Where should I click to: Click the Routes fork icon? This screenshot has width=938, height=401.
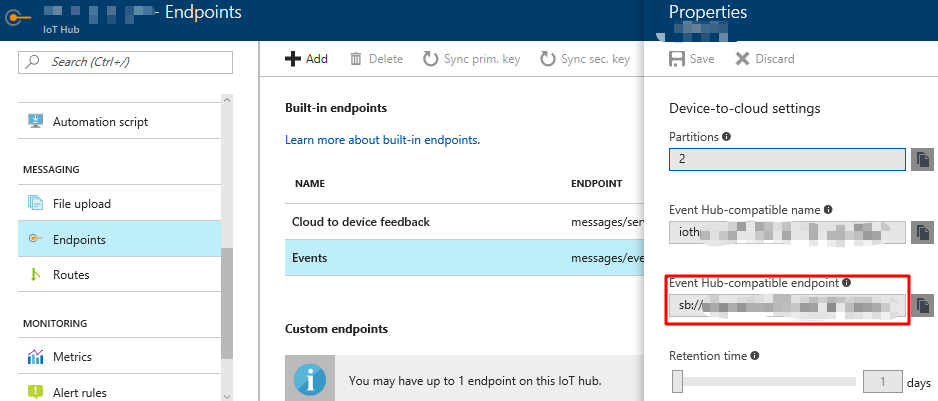35,275
